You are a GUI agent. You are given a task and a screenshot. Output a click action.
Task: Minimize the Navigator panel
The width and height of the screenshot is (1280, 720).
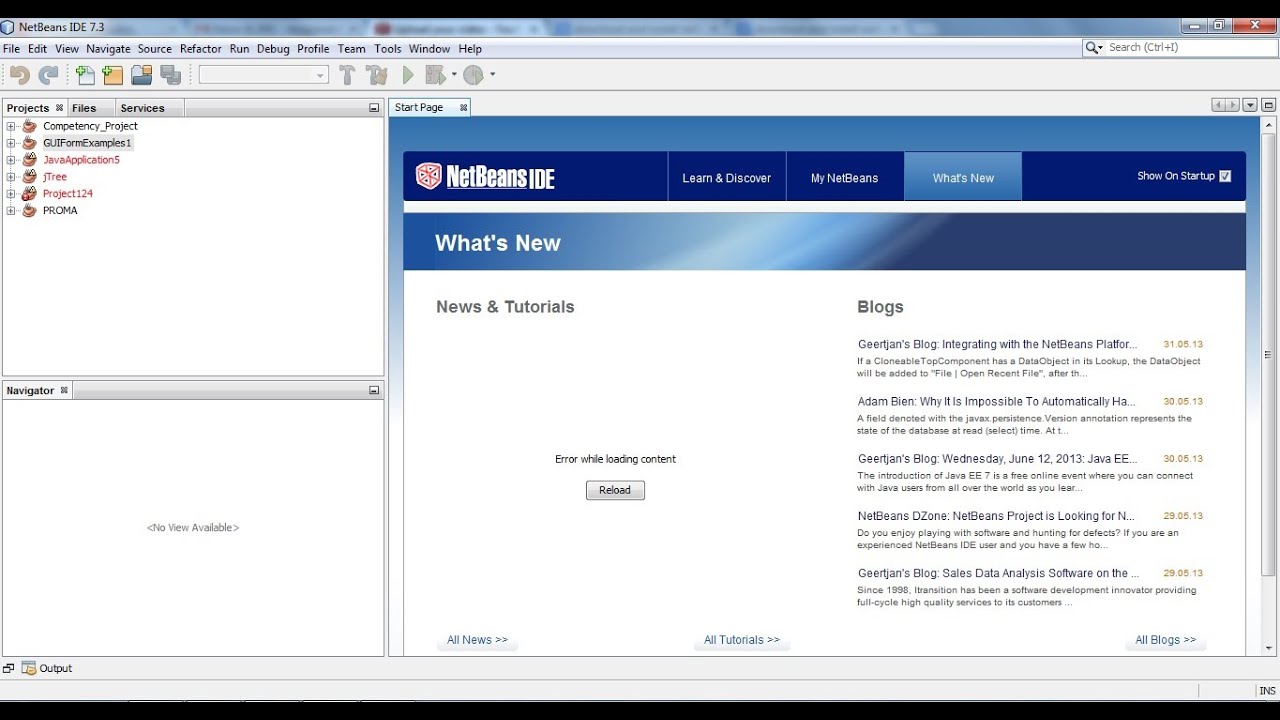click(x=374, y=391)
